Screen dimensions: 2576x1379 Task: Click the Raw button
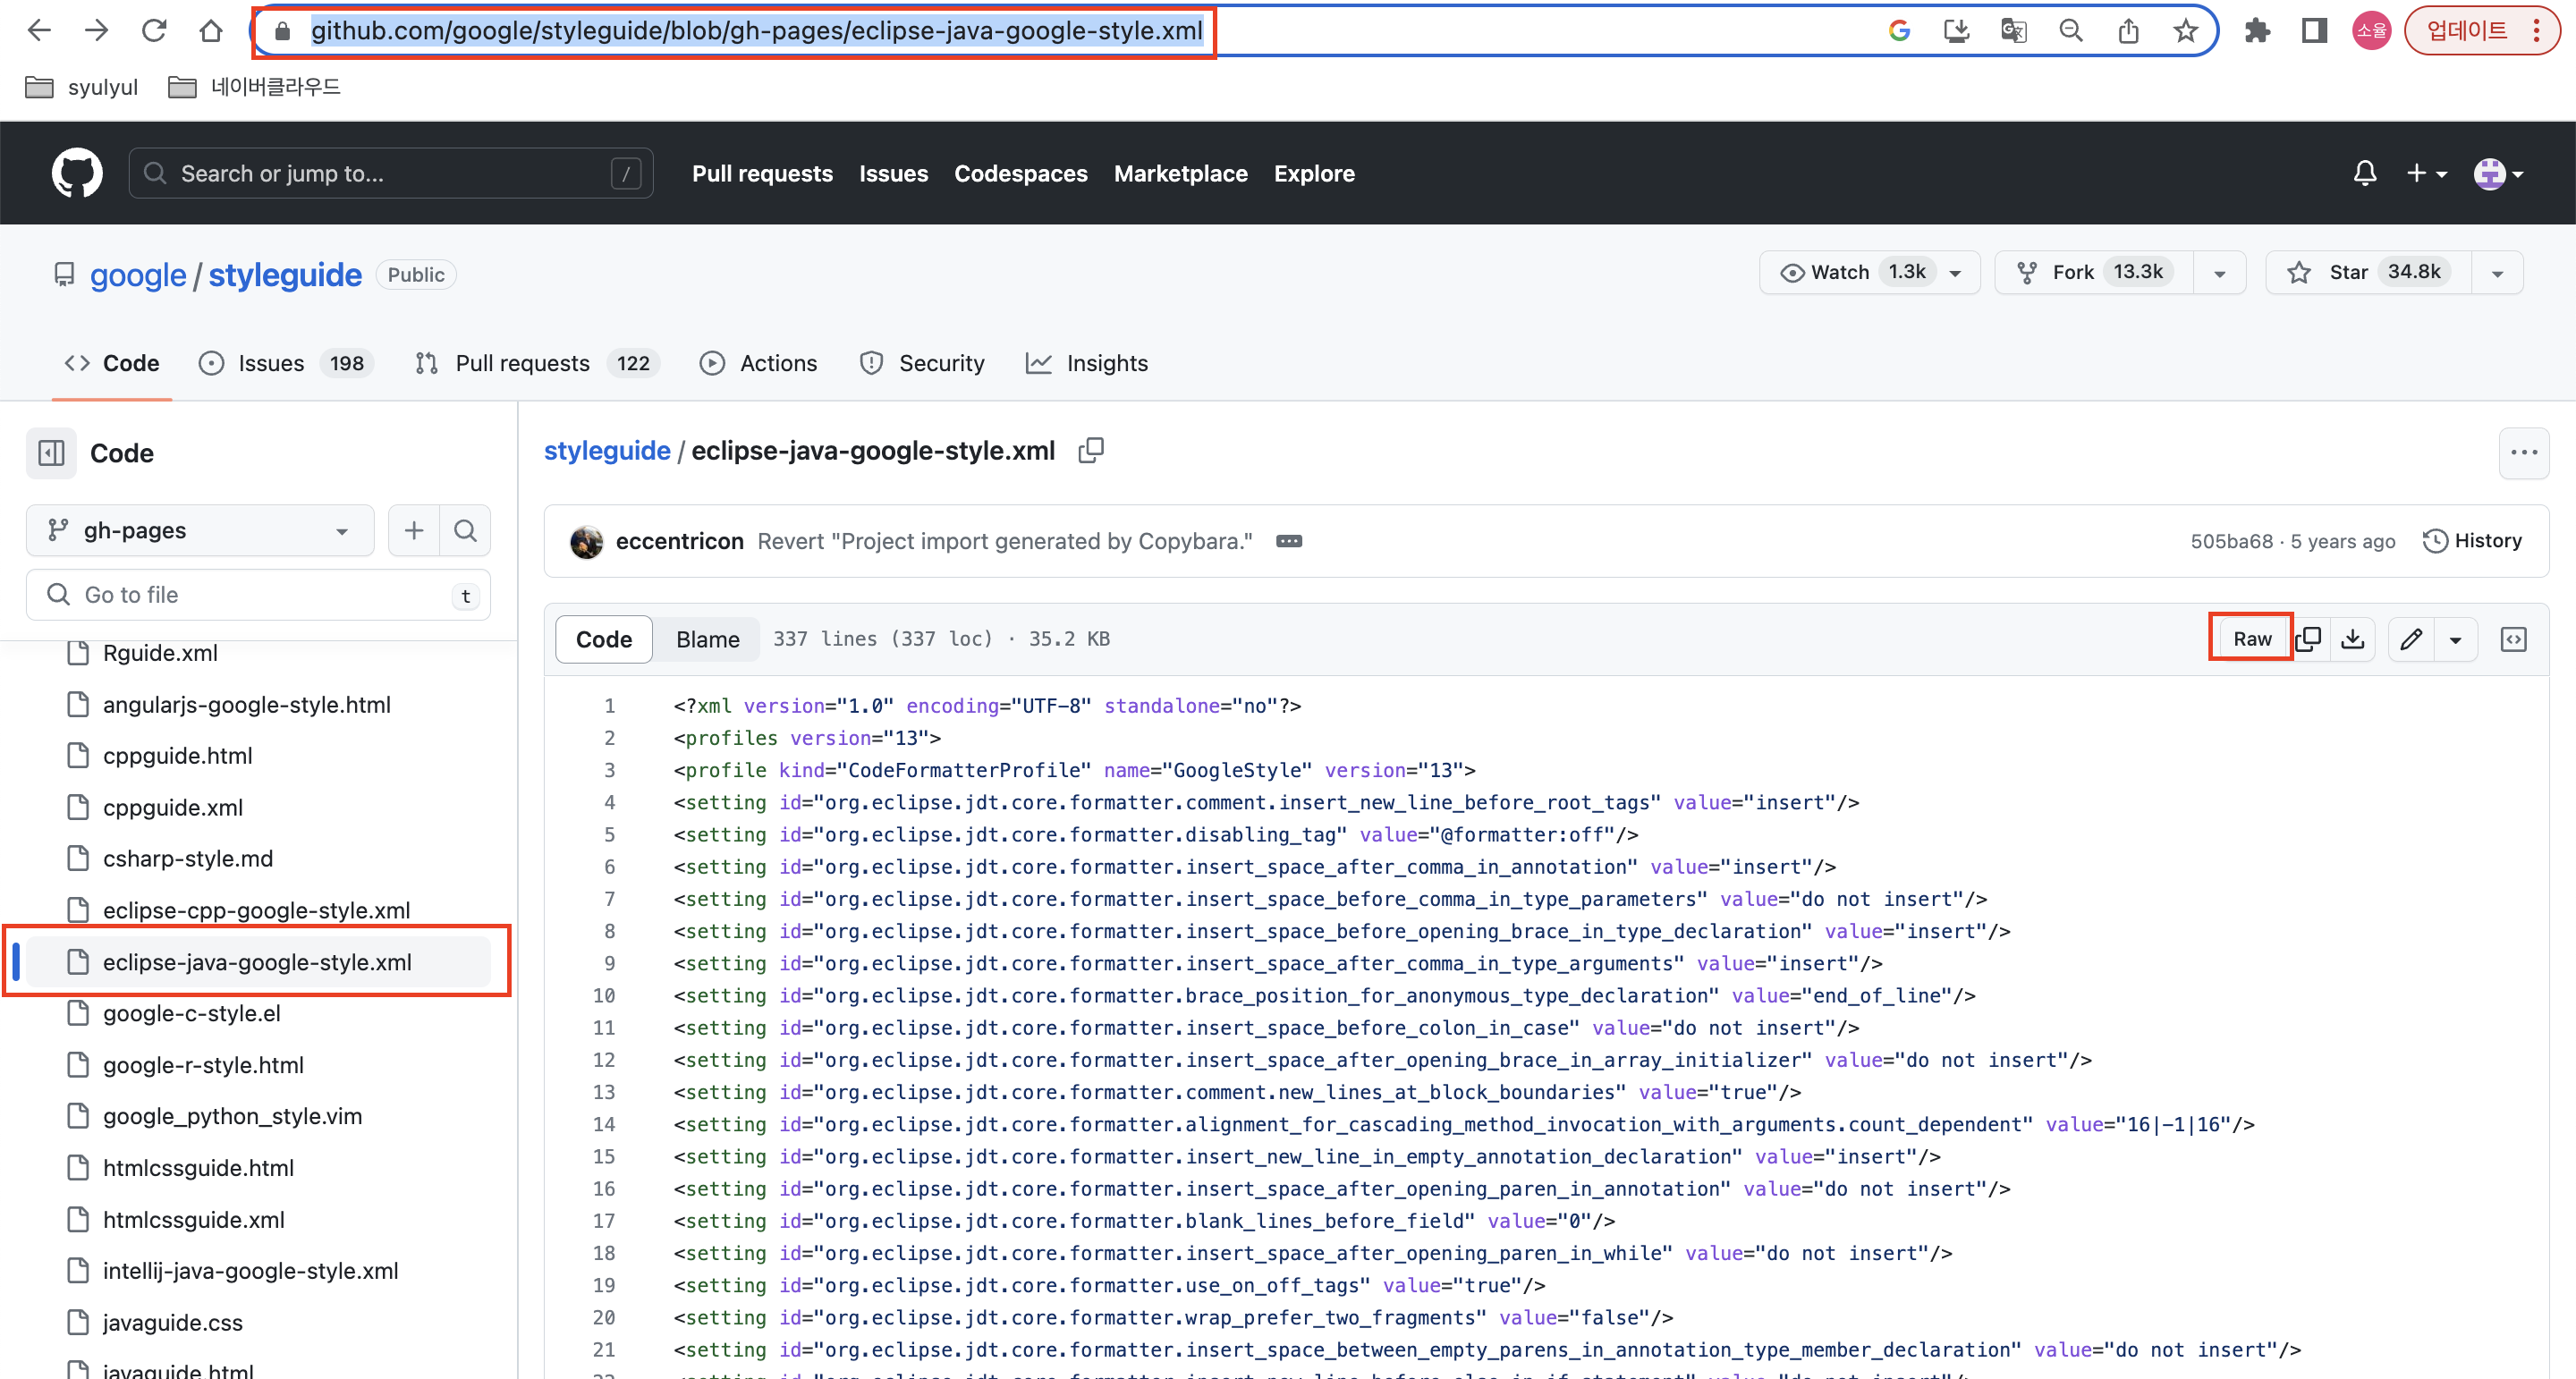click(x=2251, y=639)
